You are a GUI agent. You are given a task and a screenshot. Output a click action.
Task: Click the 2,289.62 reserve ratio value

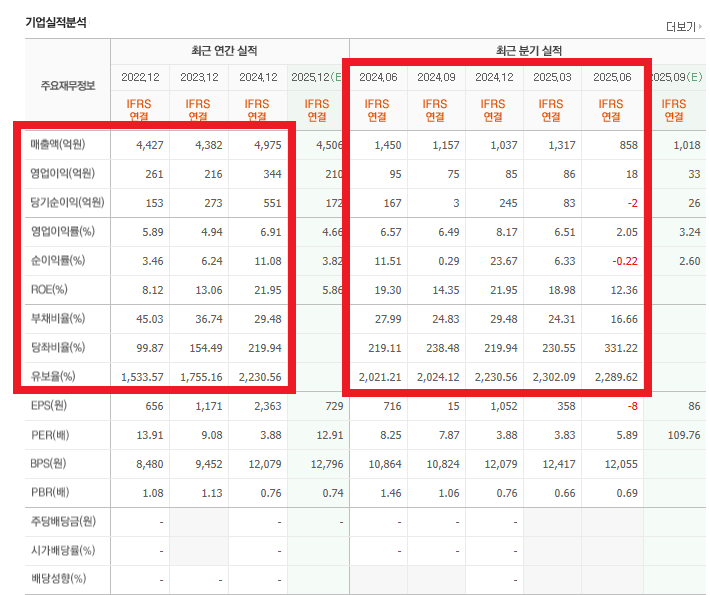coord(616,377)
